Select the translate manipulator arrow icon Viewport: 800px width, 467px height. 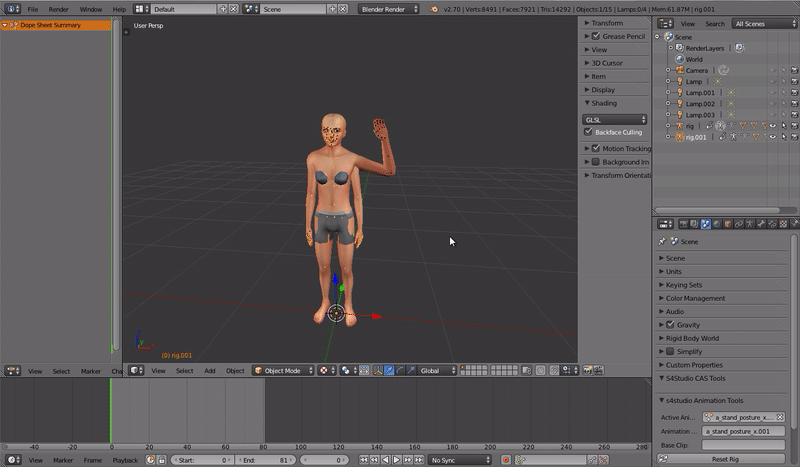(x=389, y=371)
